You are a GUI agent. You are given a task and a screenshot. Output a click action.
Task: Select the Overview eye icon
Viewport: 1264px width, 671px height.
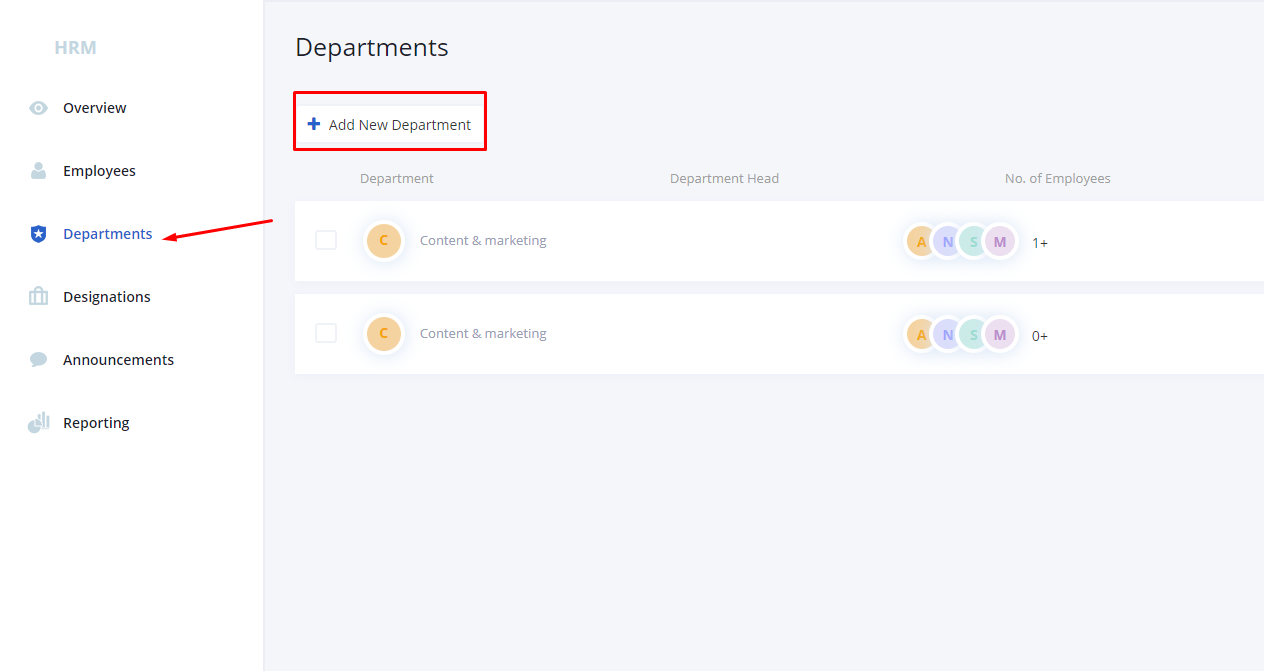point(38,107)
